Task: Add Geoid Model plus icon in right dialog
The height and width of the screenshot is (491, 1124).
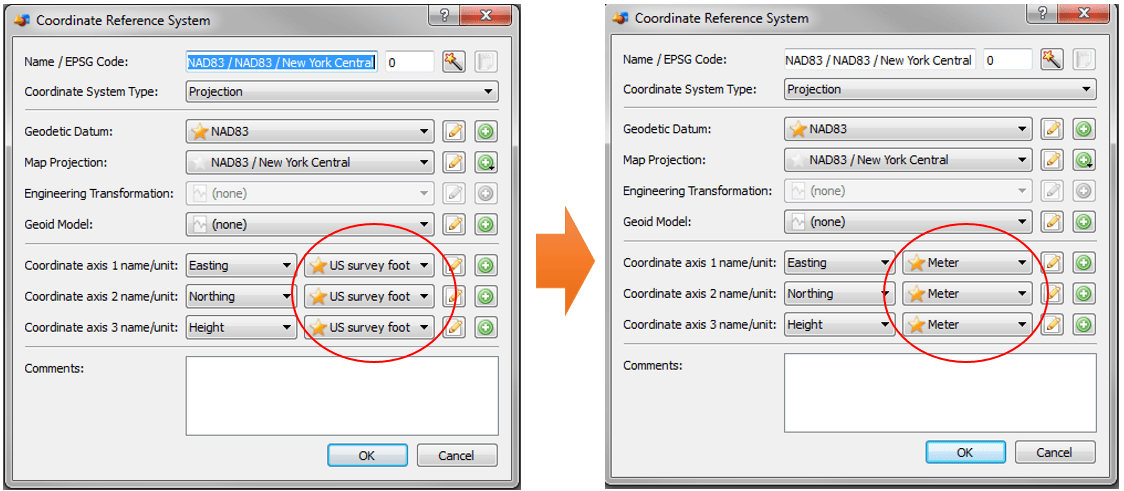Action: [x=1085, y=221]
